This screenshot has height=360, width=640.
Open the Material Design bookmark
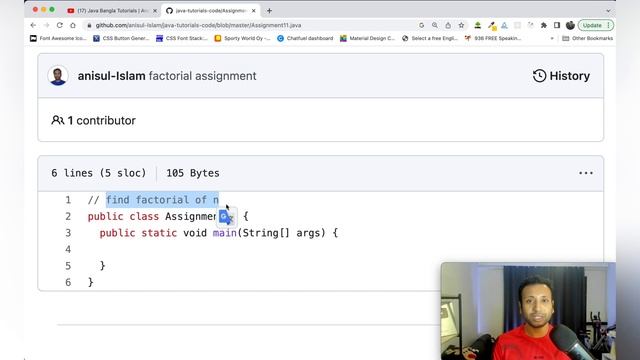(367, 38)
